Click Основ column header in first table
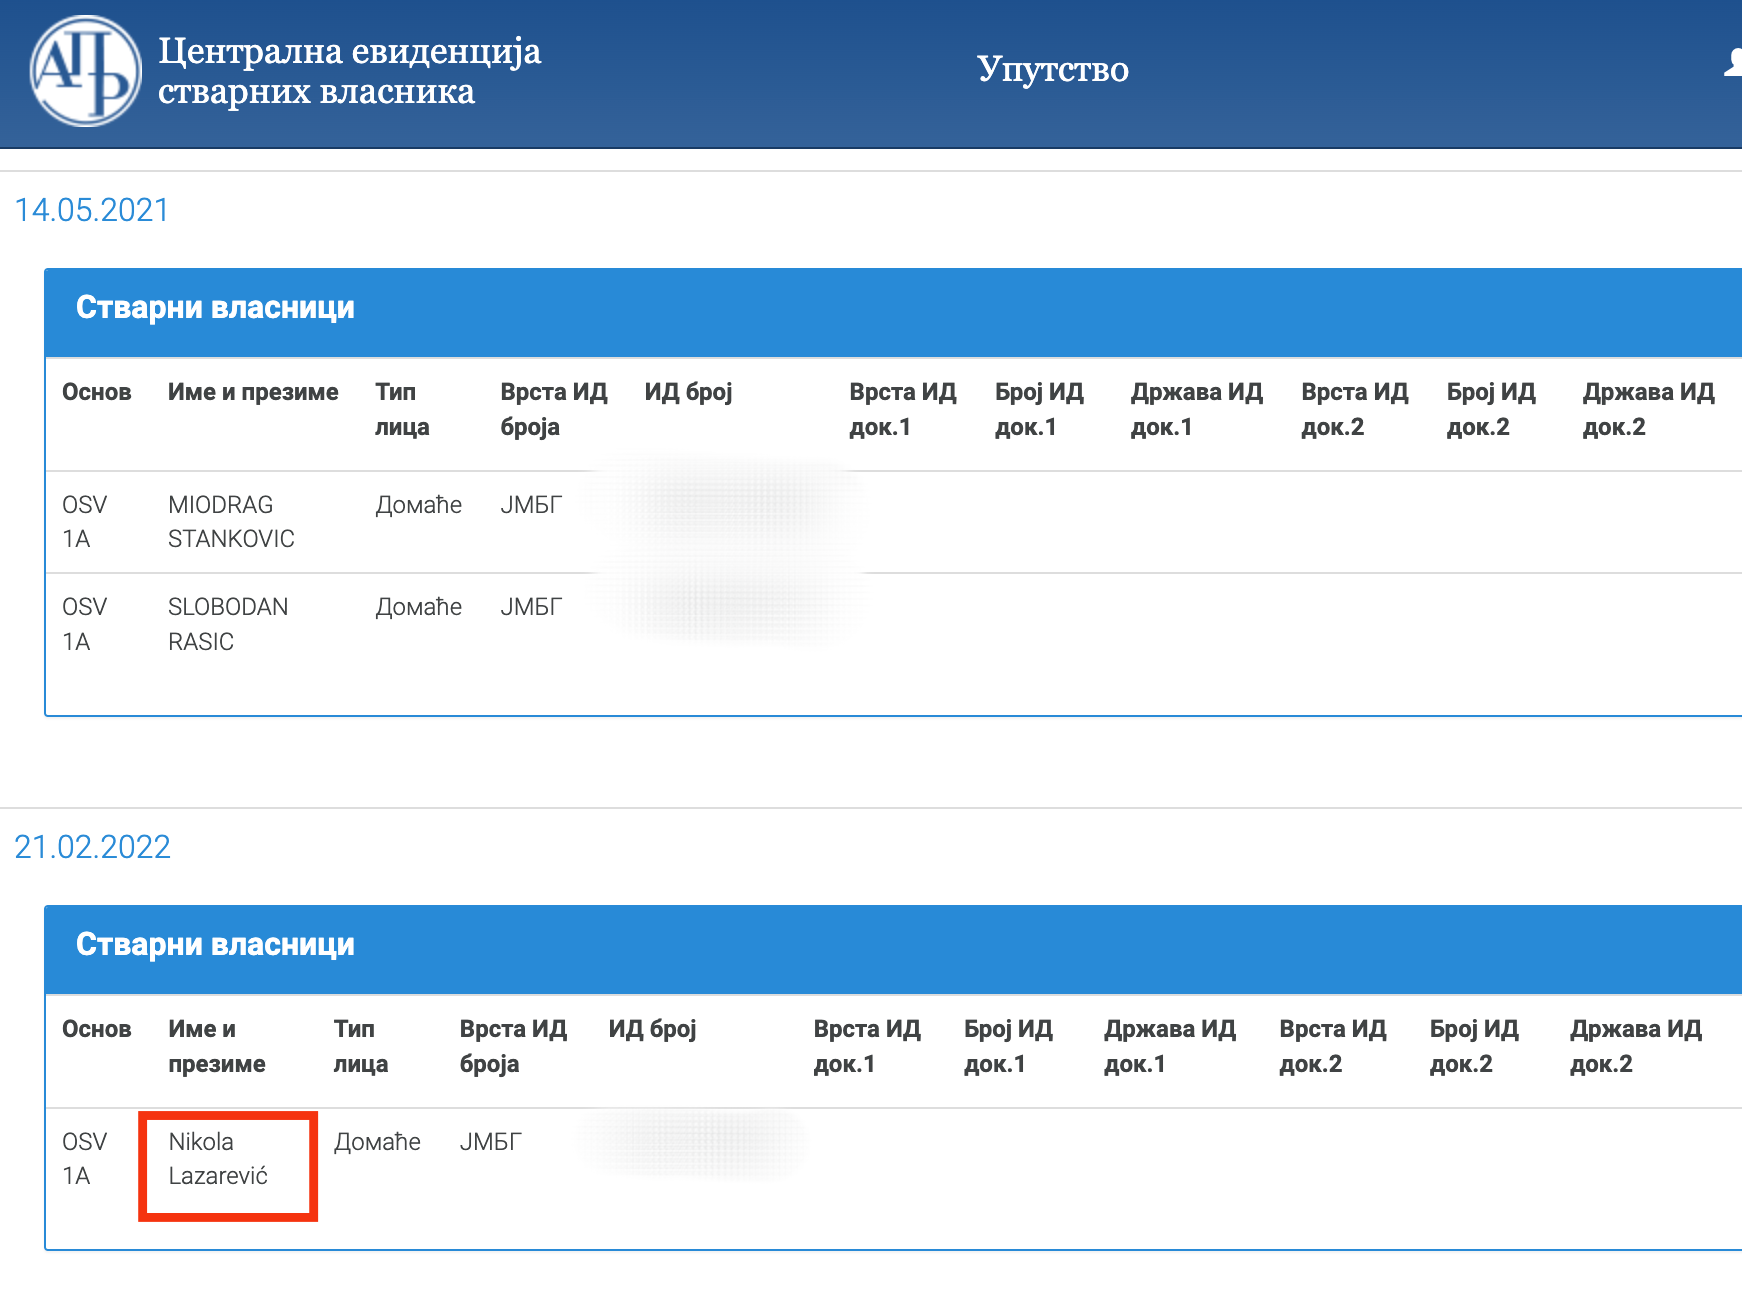Viewport: 1742px width, 1307px height. [x=96, y=392]
